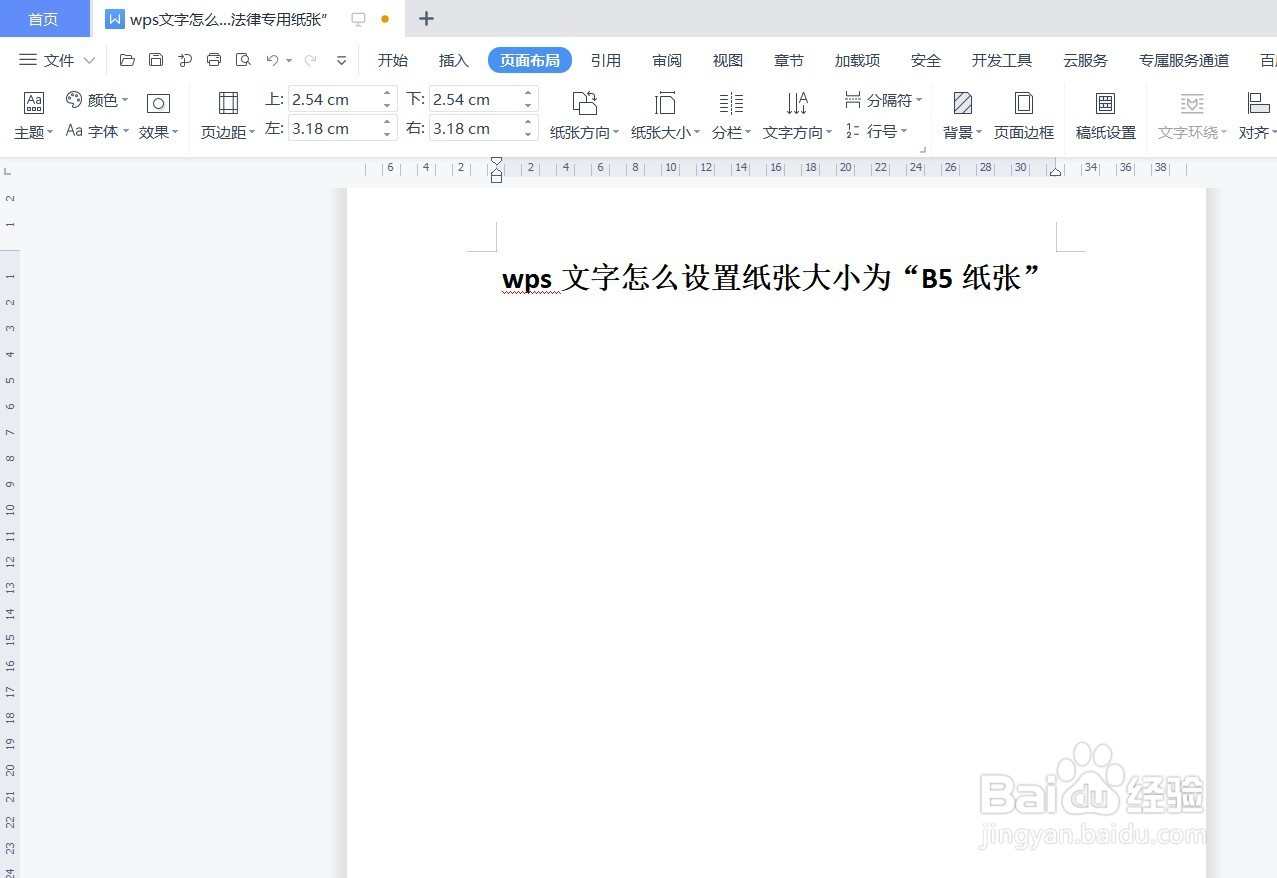
Task: Switch to the 开始 tab
Action: point(393,60)
